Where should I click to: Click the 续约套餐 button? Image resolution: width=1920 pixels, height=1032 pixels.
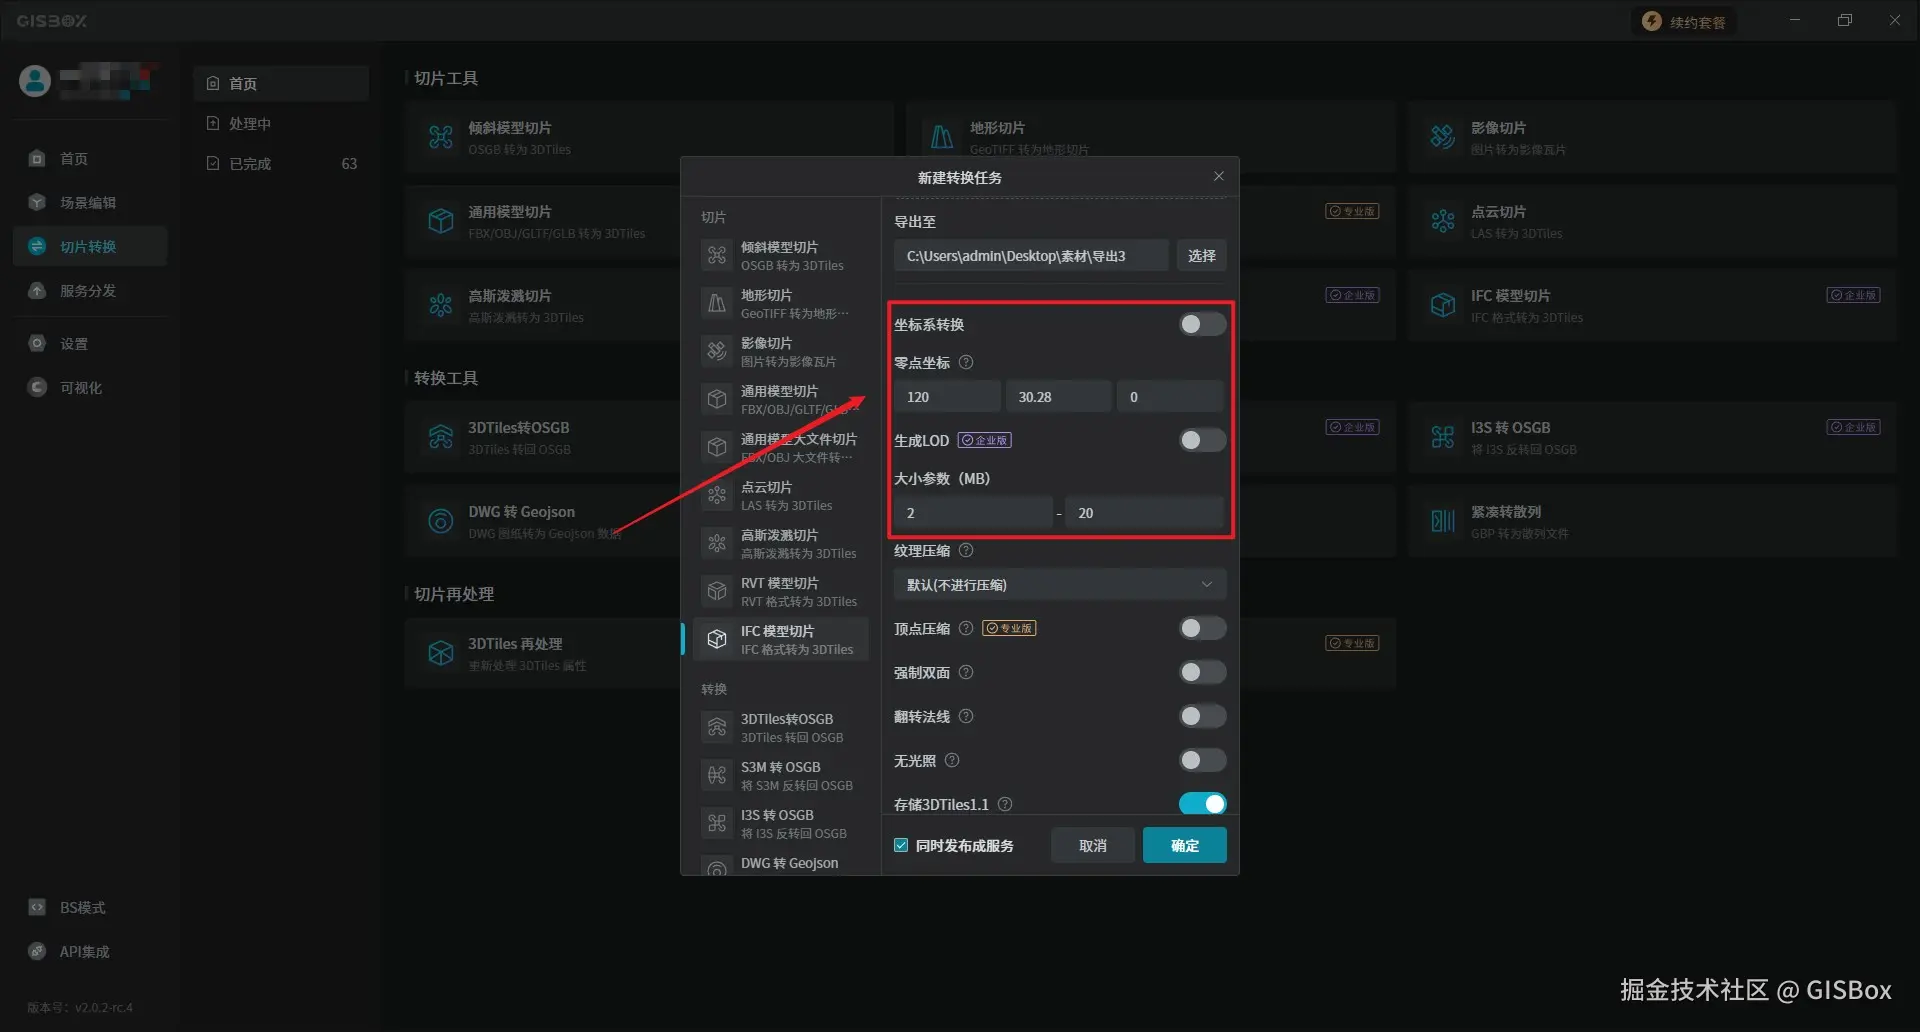pyautogui.click(x=1685, y=21)
